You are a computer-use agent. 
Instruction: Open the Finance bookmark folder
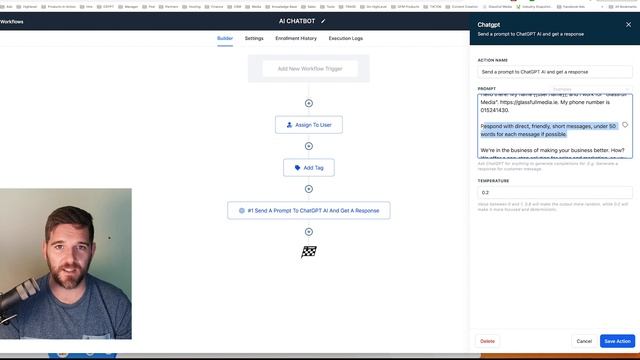pos(214,7)
